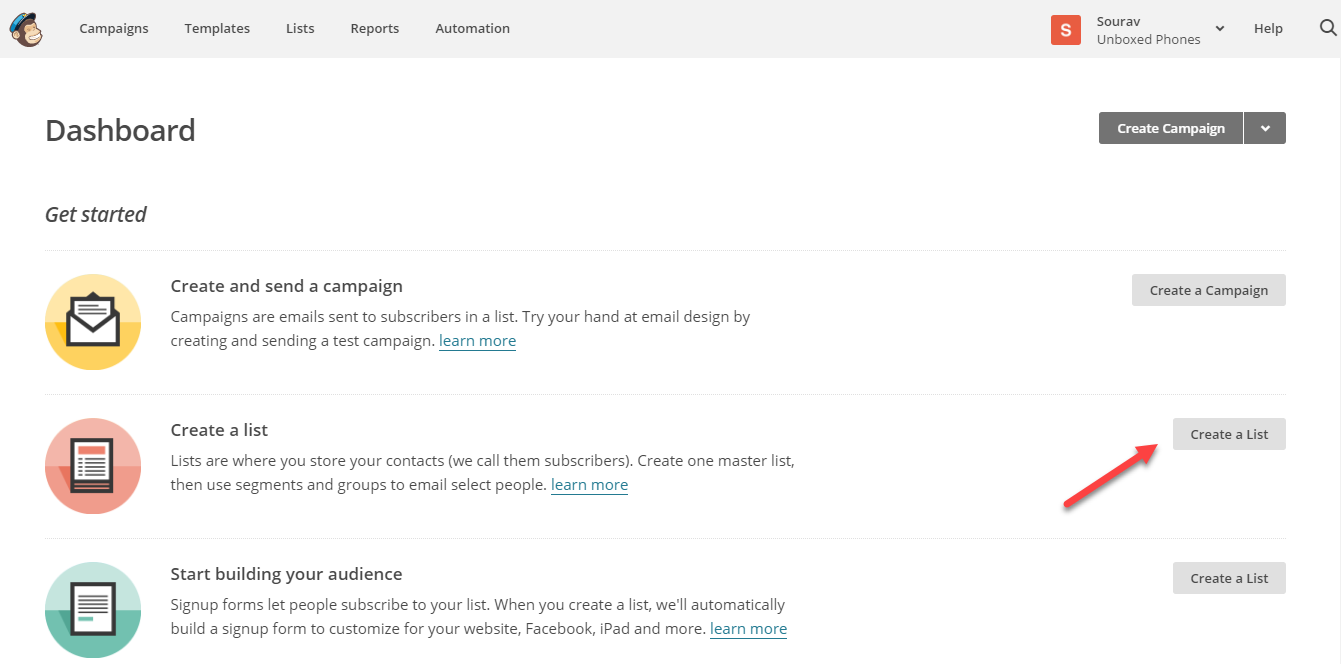The height and width of the screenshot is (664, 1341).
Task: Click Create a List under Start building your audience
Action: (1229, 578)
